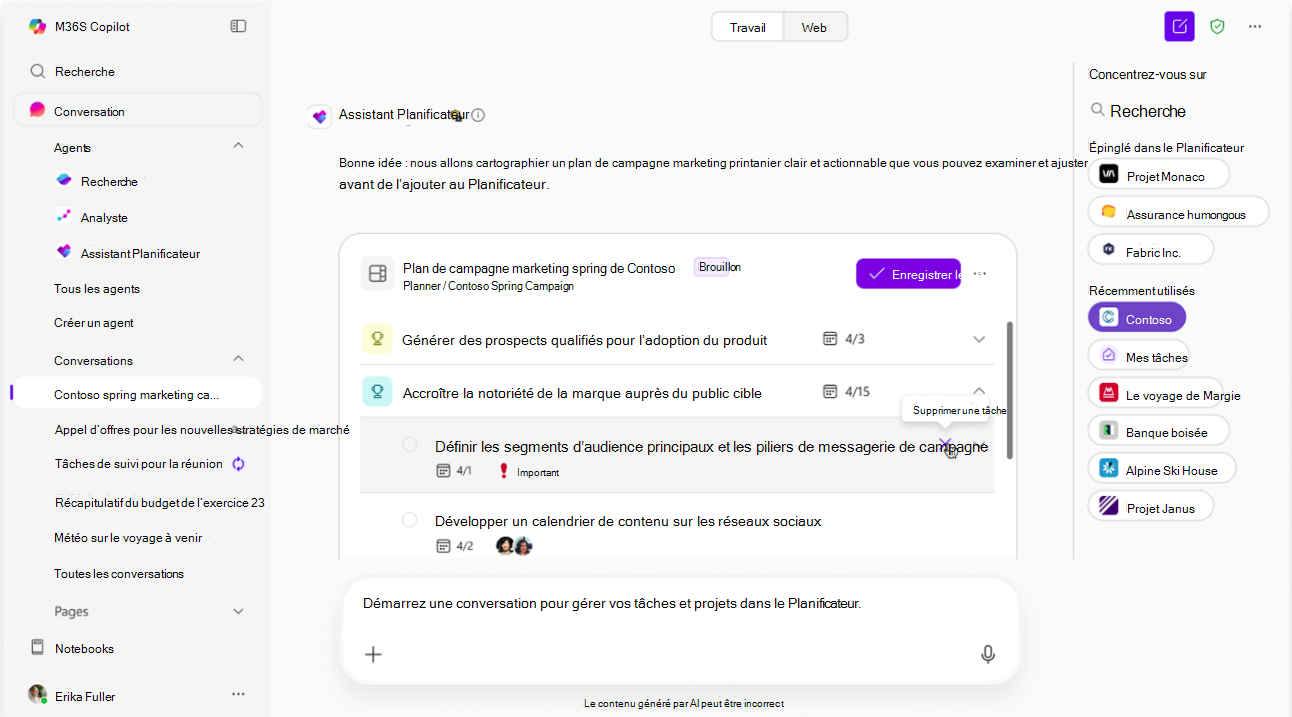
Task: Click Créer un agent link
Action: [x=94, y=323]
